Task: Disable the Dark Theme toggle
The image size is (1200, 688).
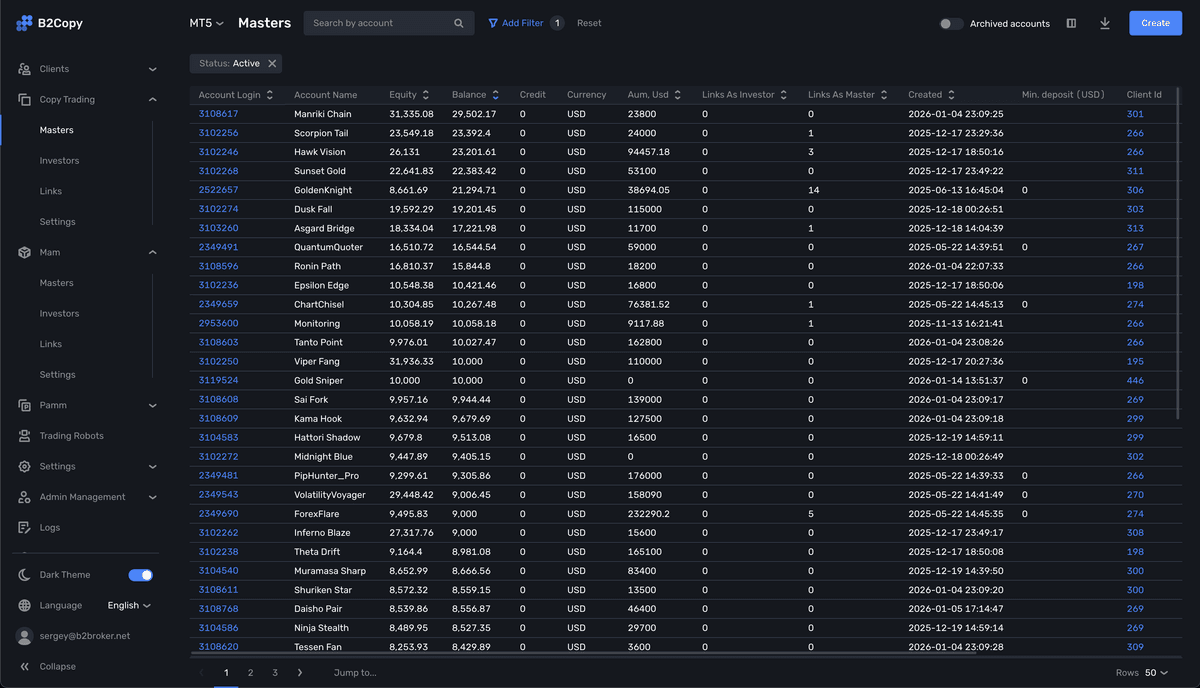Action: [x=141, y=574]
